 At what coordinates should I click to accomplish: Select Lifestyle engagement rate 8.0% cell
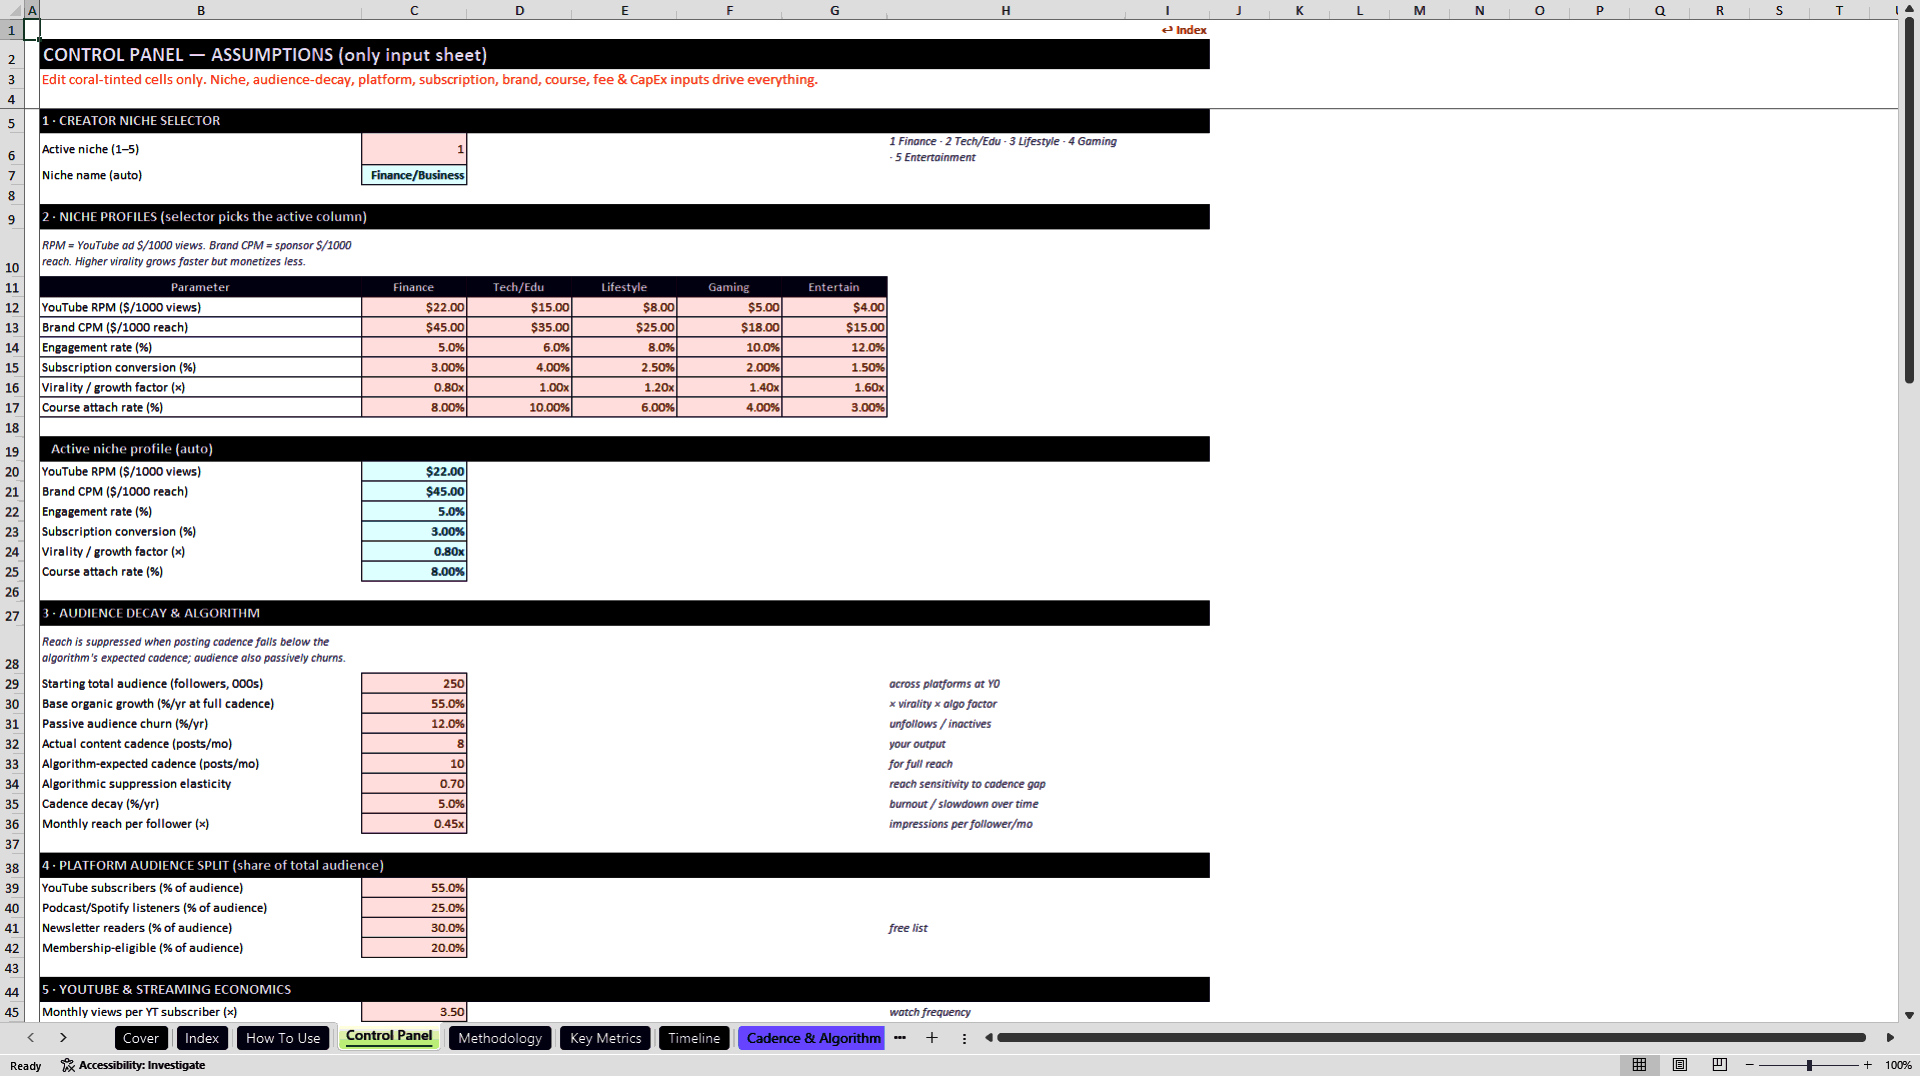point(624,347)
